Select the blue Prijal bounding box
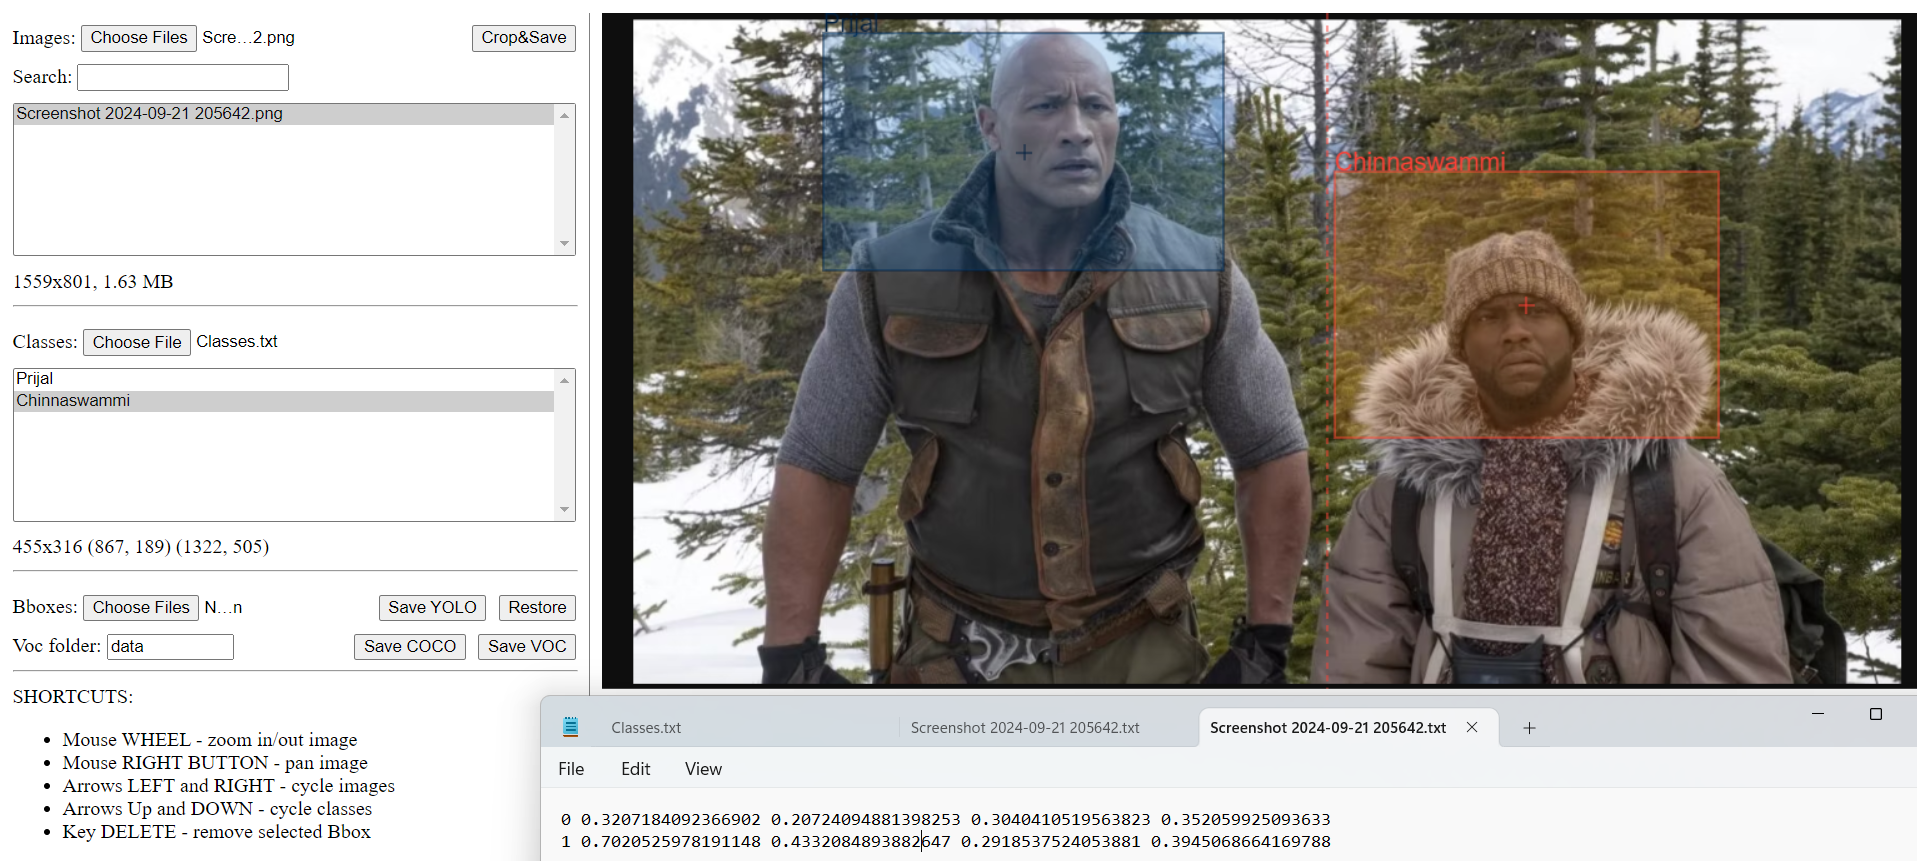1917x861 pixels. 1023,152
